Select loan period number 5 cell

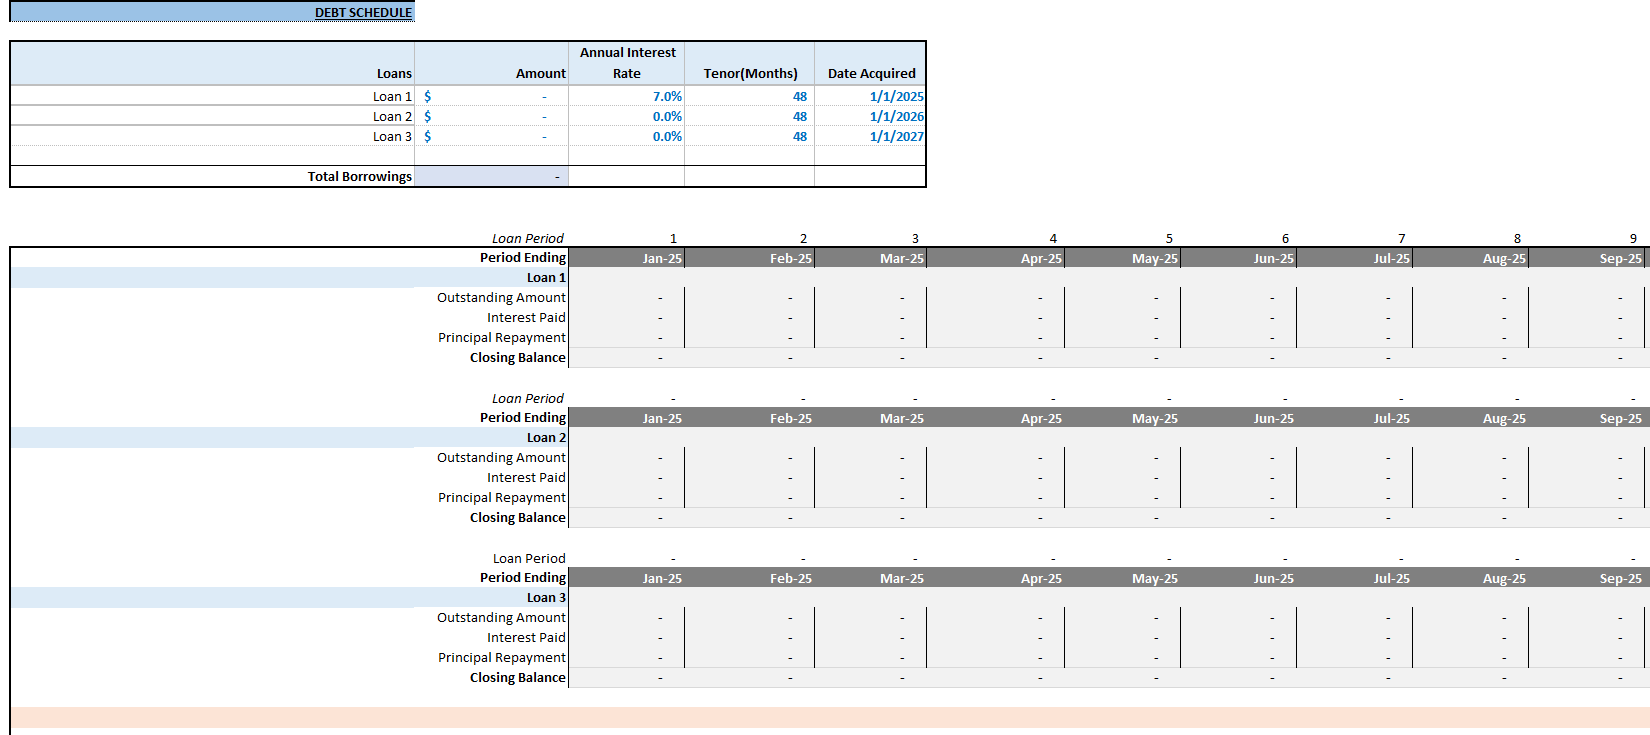[1123, 238]
